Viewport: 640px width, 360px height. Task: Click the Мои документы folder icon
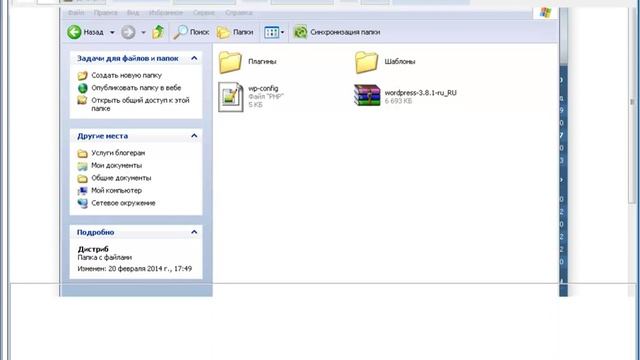(82, 166)
